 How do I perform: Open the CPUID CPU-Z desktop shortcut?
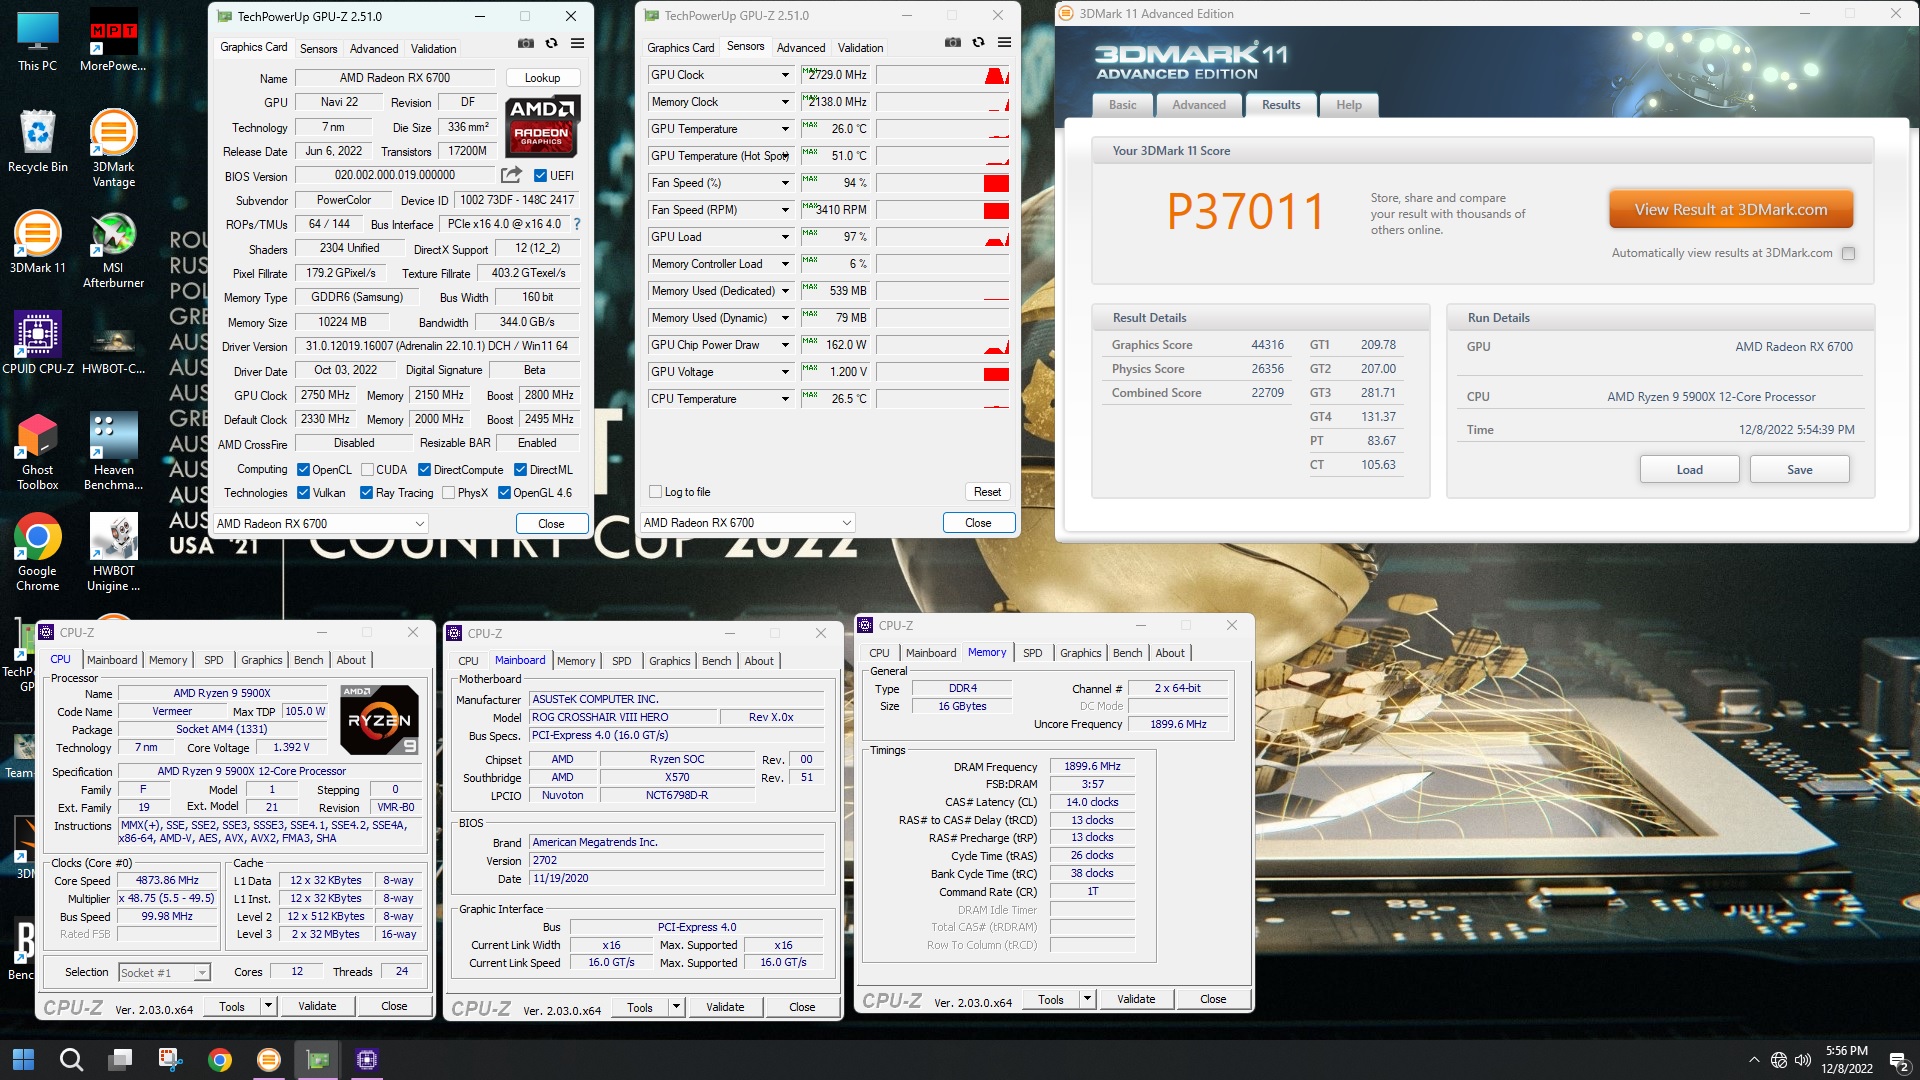pyautogui.click(x=37, y=343)
